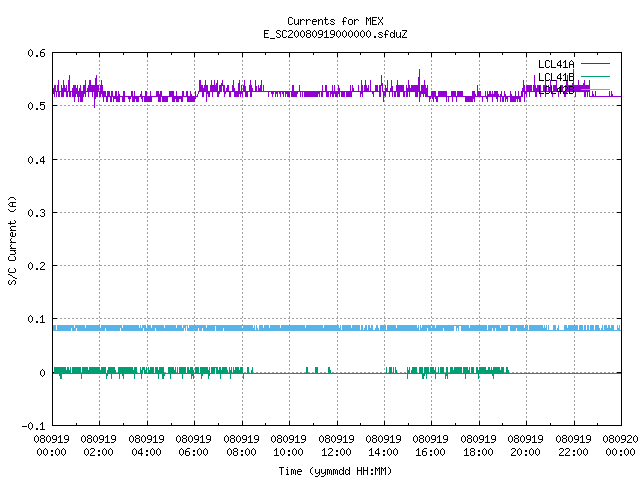Click the green LCL41B legend line sample
Screen dimensions: 640x480
pos(595,76)
